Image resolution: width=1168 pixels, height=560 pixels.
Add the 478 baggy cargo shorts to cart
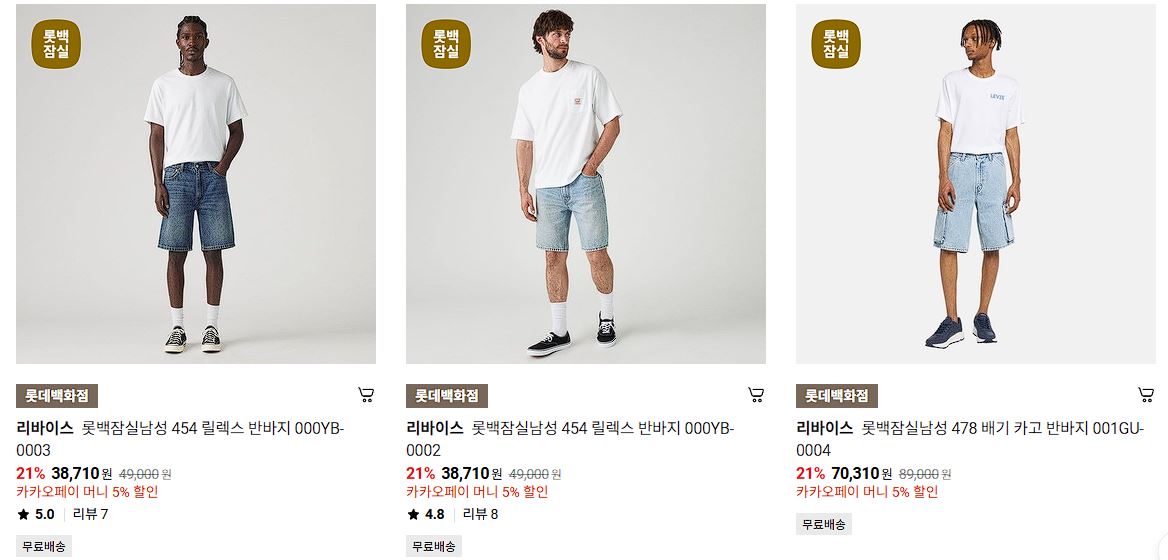pyautogui.click(x=1146, y=395)
